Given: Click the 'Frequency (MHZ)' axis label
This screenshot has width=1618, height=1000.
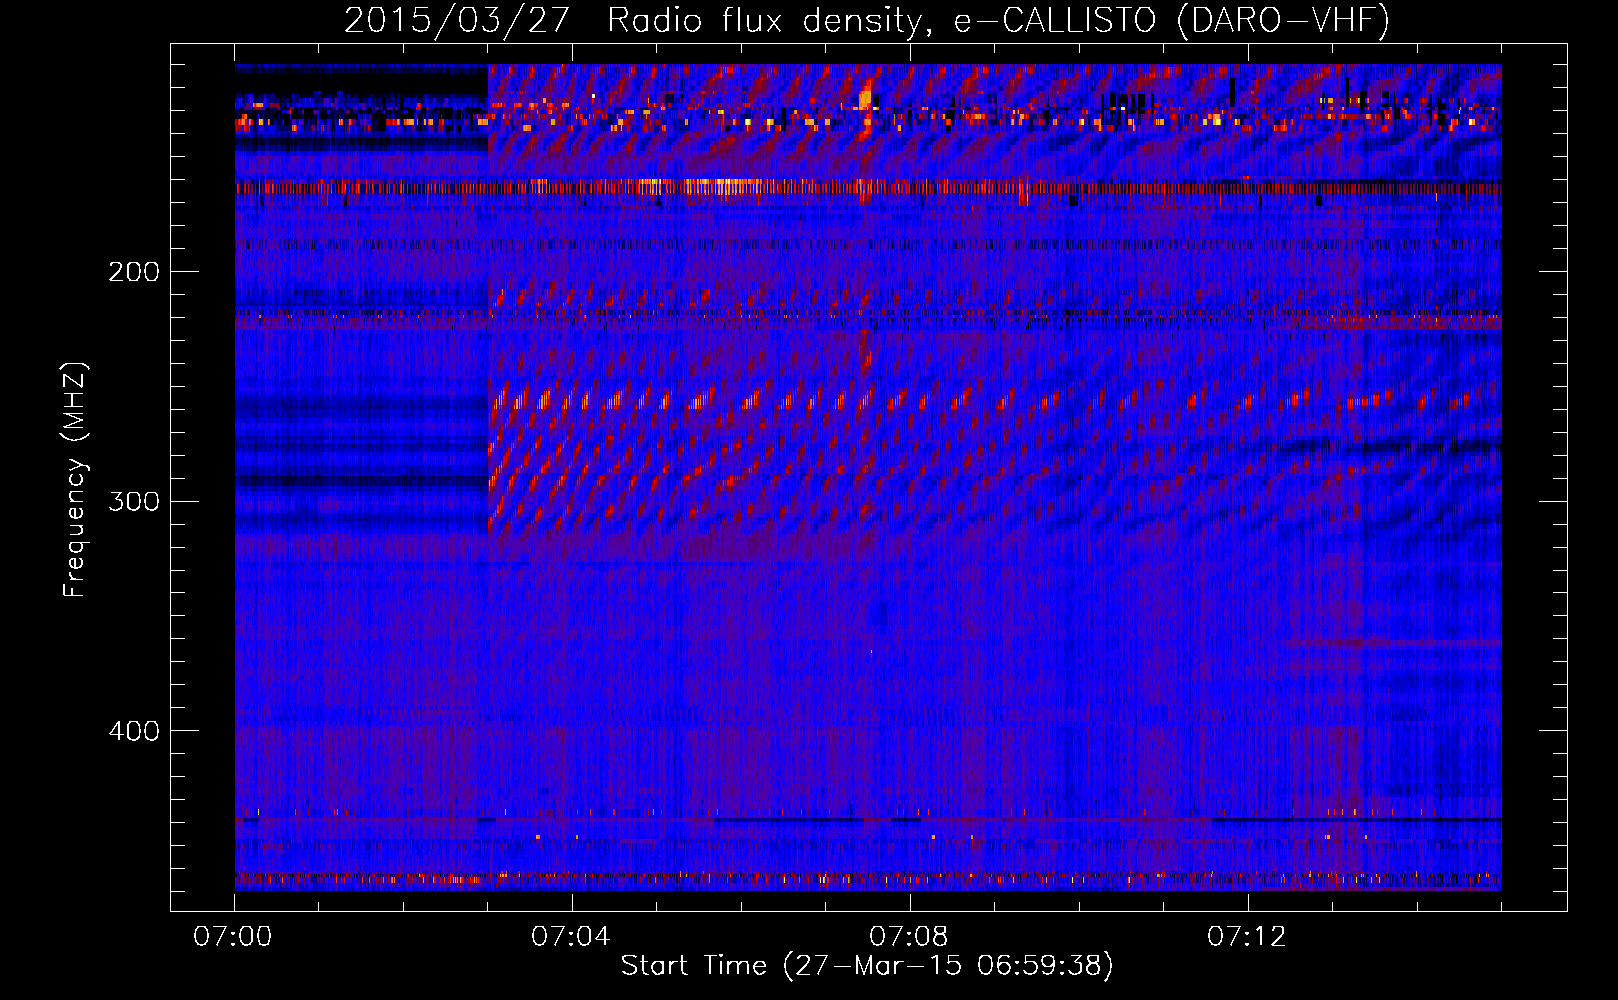Looking at the screenshot, I should [75, 480].
